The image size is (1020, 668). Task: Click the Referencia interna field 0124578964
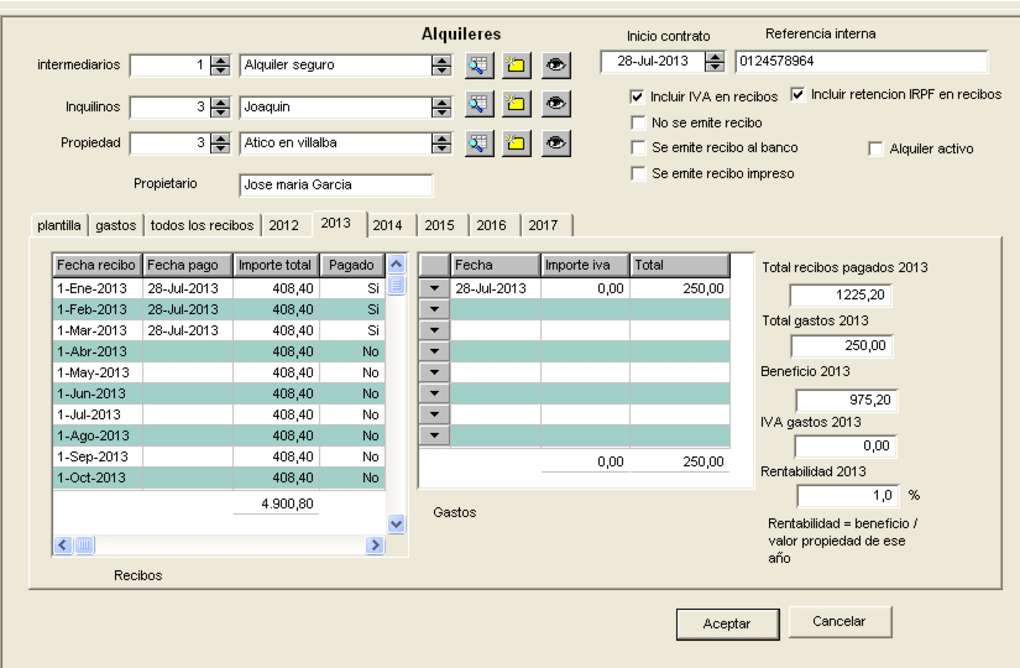tap(861, 61)
